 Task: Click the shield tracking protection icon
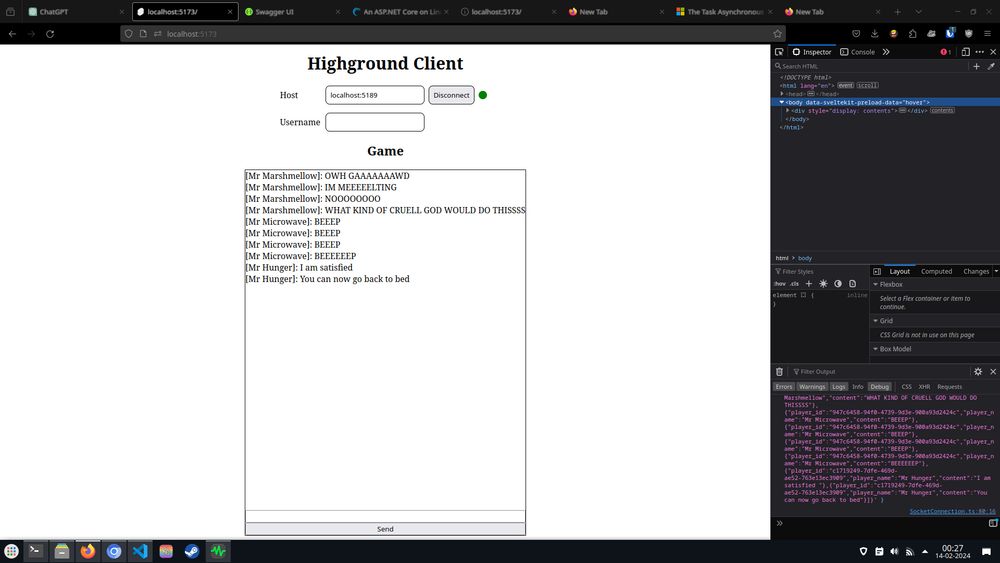click(129, 34)
